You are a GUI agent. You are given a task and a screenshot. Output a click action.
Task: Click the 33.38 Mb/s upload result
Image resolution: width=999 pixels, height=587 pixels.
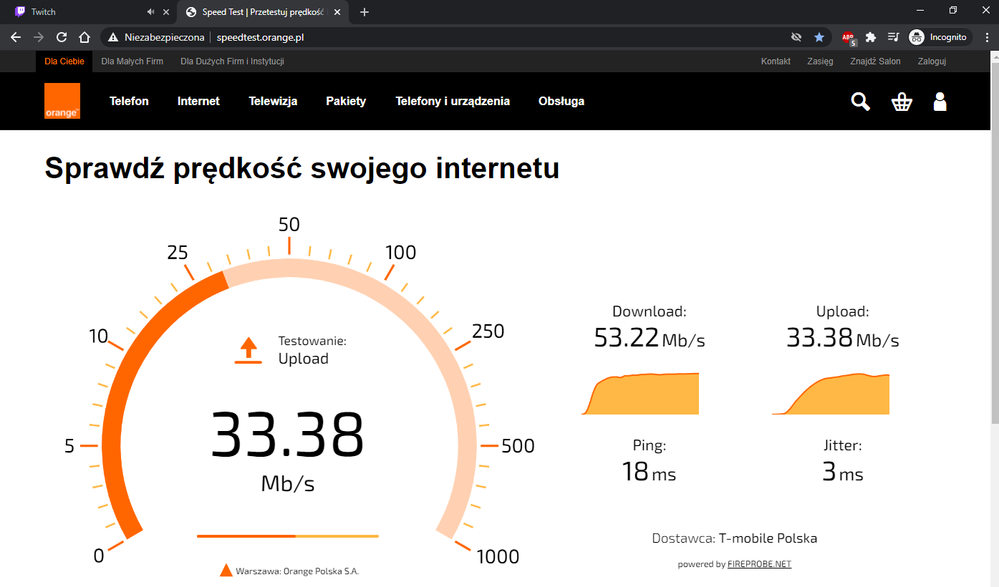pyautogui.click(x=842, y=338)
